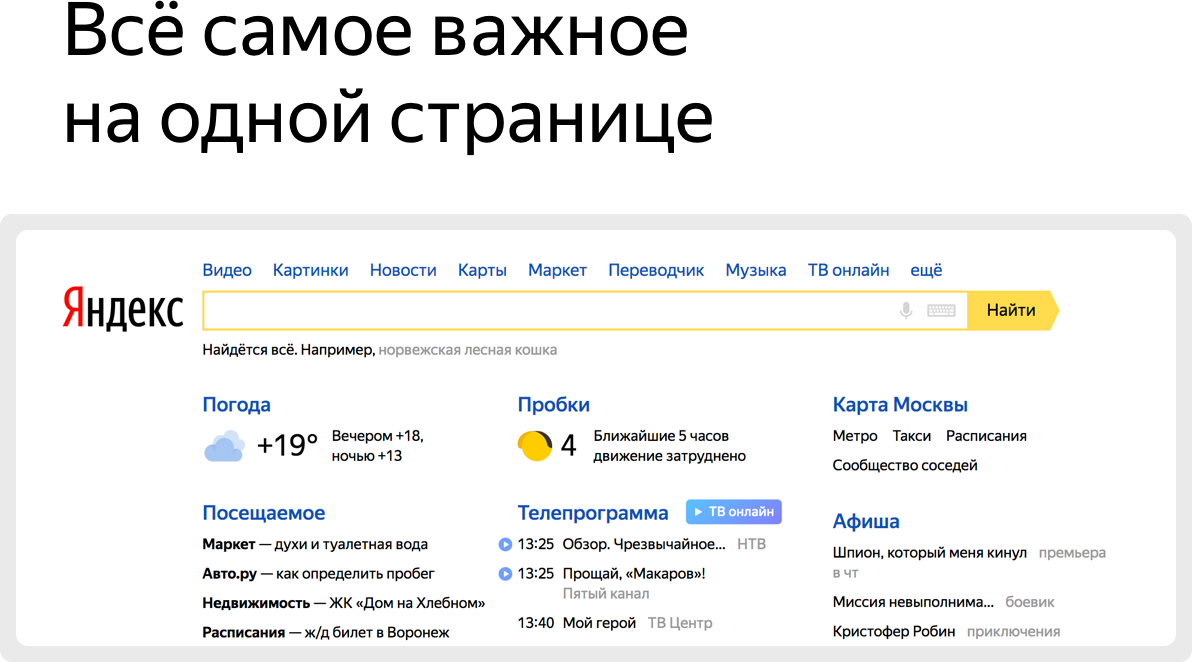
Task: Select the Переводчик tab
Action: click(656, 271)
